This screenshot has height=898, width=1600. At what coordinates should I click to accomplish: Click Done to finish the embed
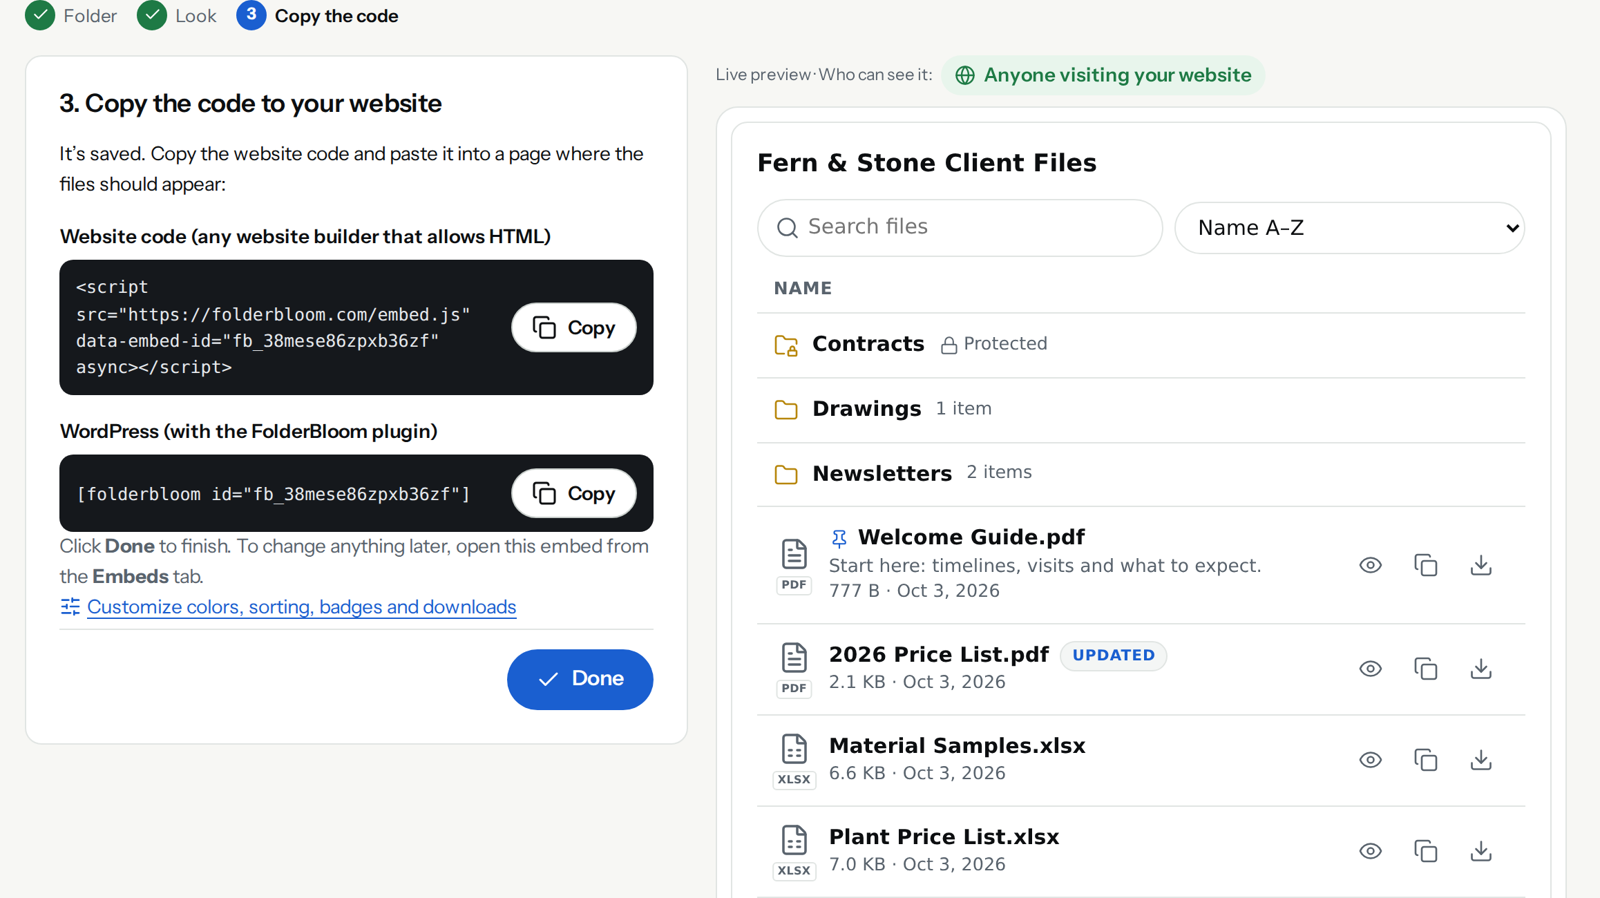point(580,679)
